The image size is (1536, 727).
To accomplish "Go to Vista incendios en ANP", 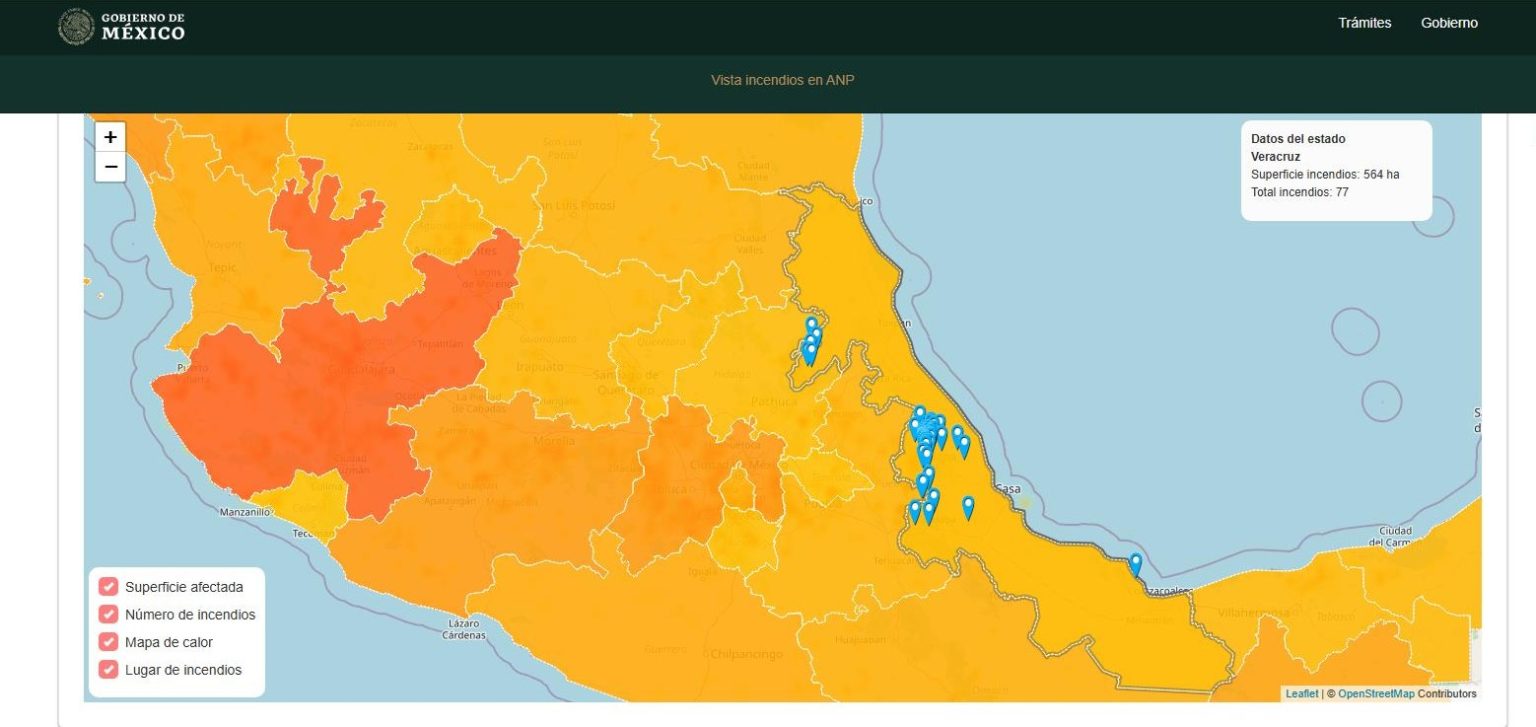I will tap(782, 80).
